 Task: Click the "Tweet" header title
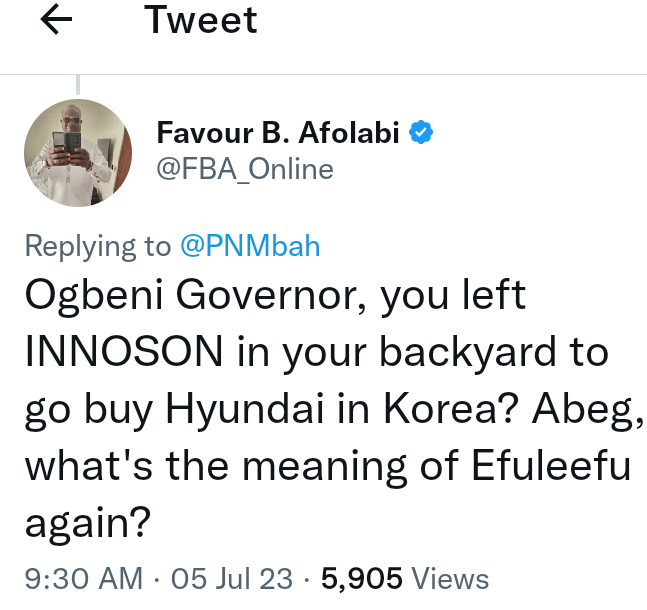[x=201, y=21]
